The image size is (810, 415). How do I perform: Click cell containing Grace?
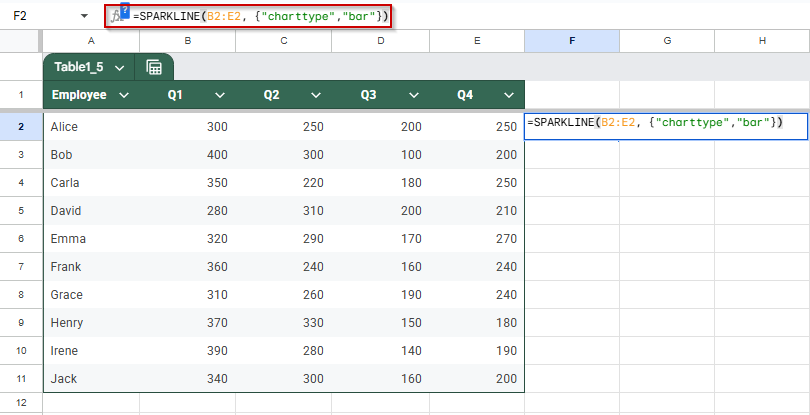click(91, 295)
